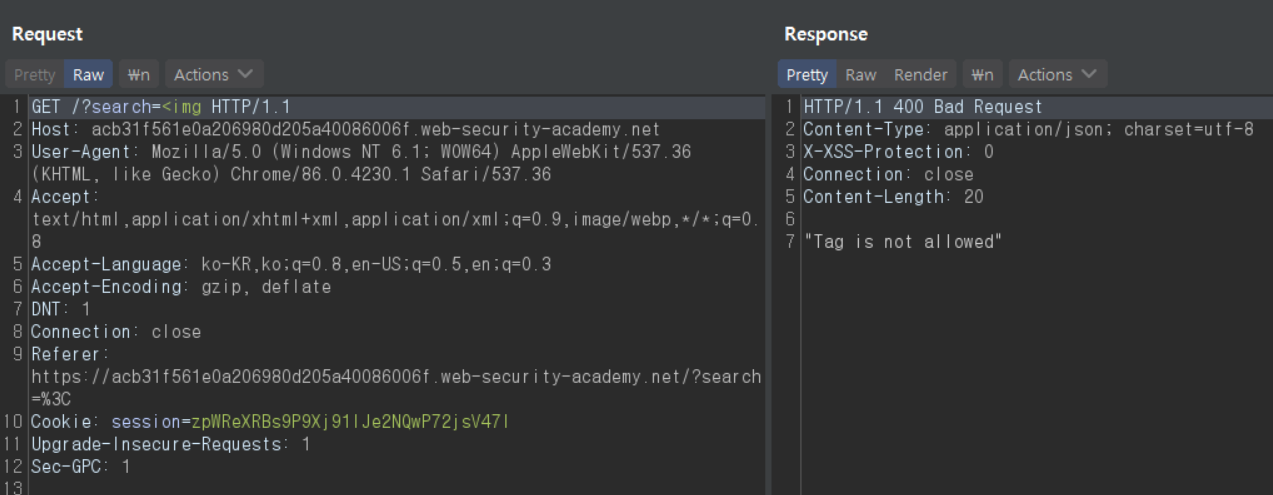Click the User-Agent header name in the request
Image resolution: width=1273 pixels, height=495 pixels.
pyautogui.click(x=78, y=152)
